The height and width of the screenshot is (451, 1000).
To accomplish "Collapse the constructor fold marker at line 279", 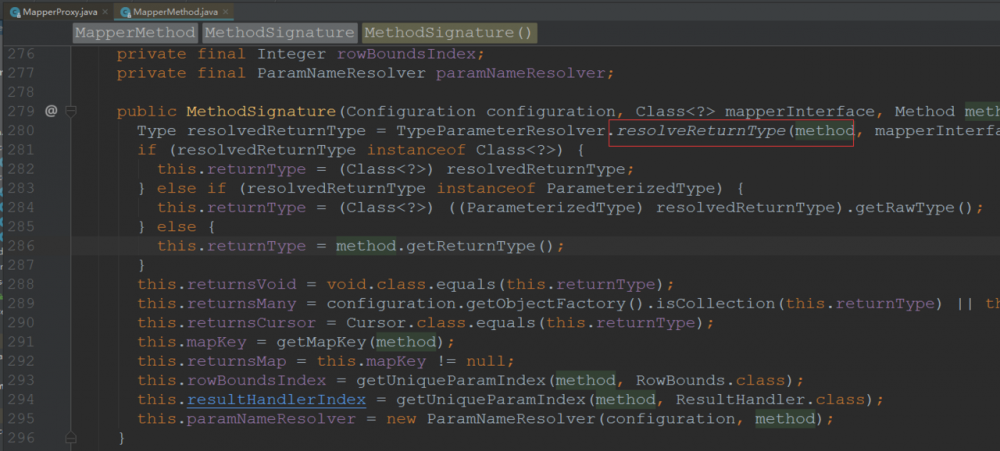I will [71, 112].
